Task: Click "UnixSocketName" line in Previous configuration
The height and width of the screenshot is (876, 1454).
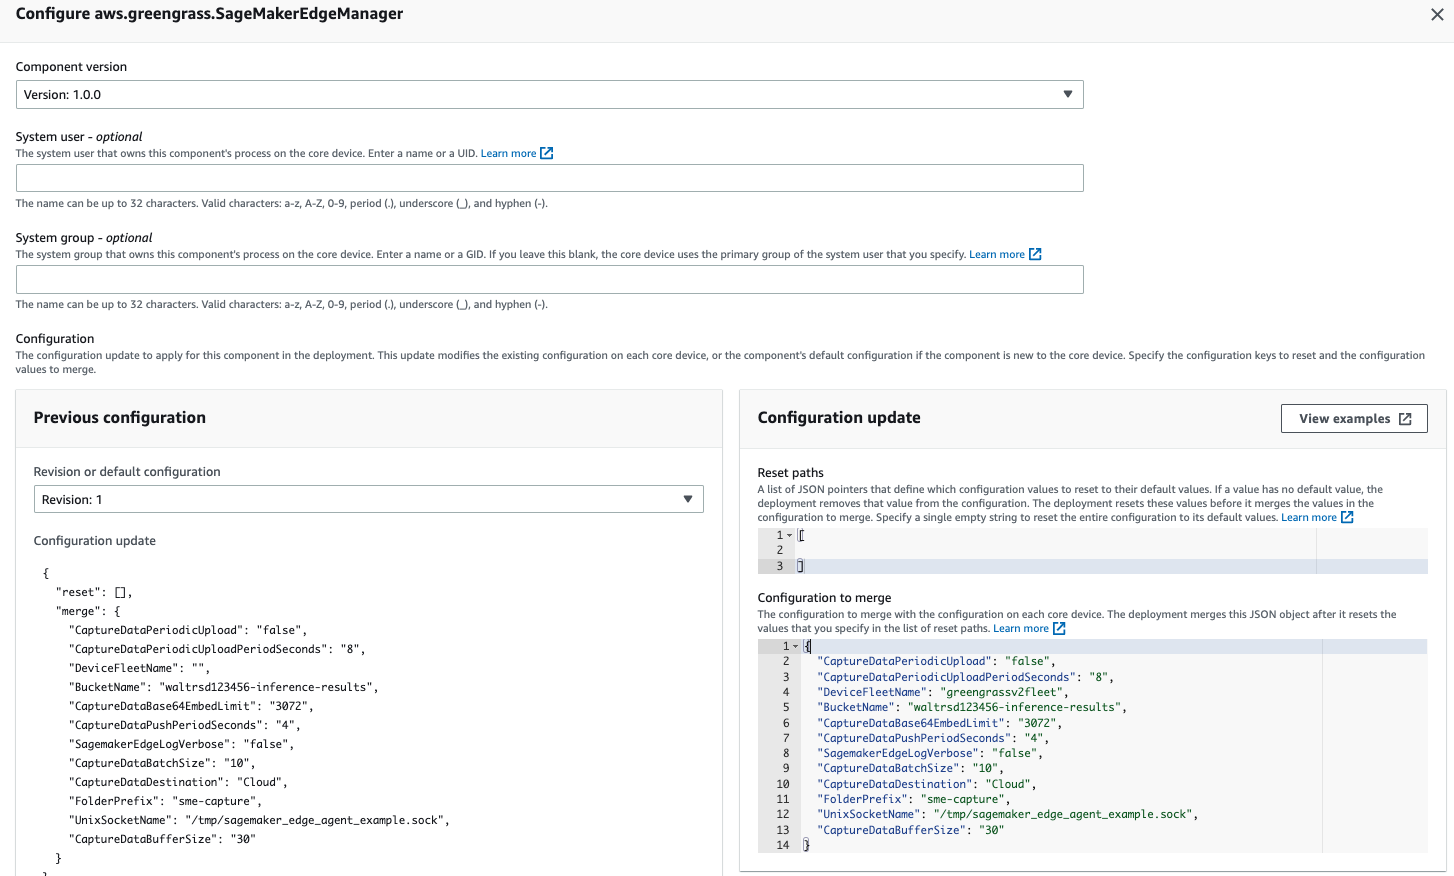Action: pos(259,820)
